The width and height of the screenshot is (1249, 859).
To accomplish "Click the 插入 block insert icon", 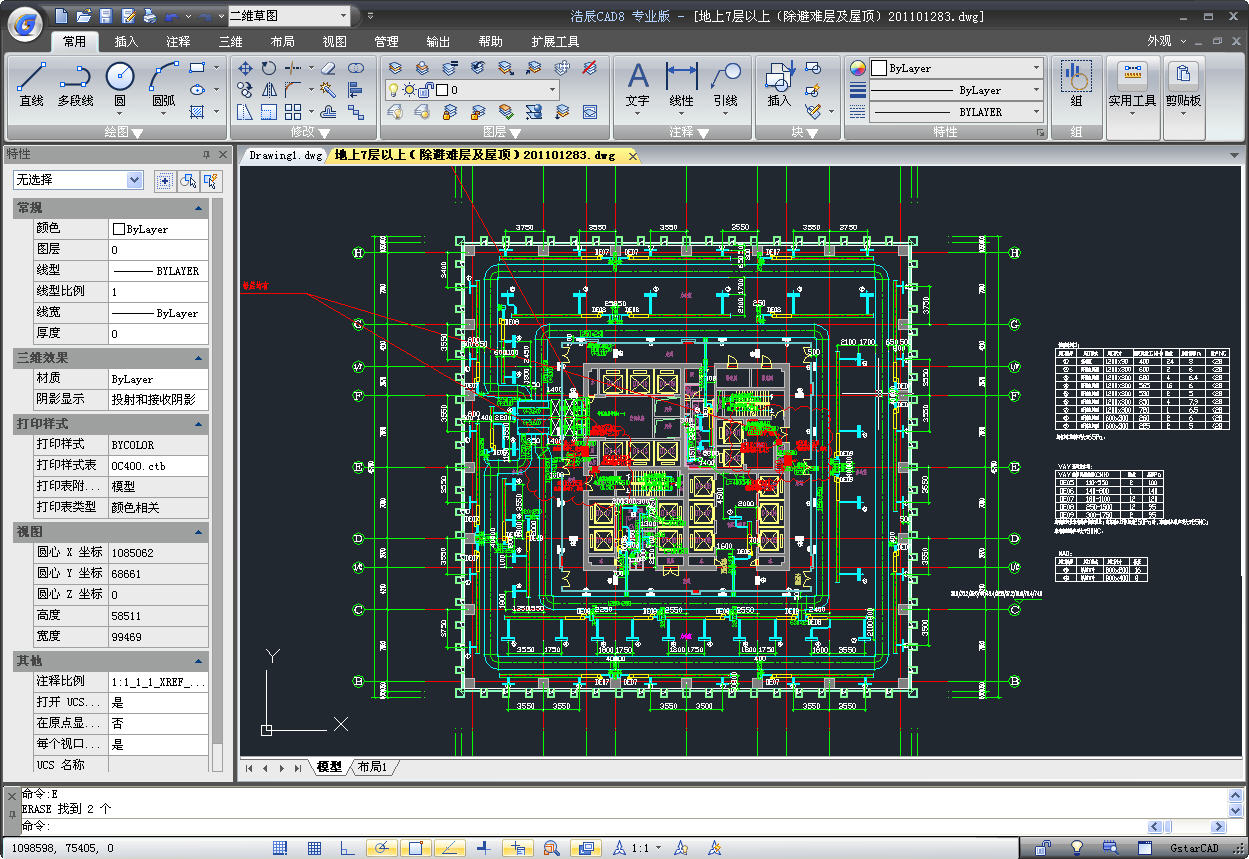I will [779, 85].
